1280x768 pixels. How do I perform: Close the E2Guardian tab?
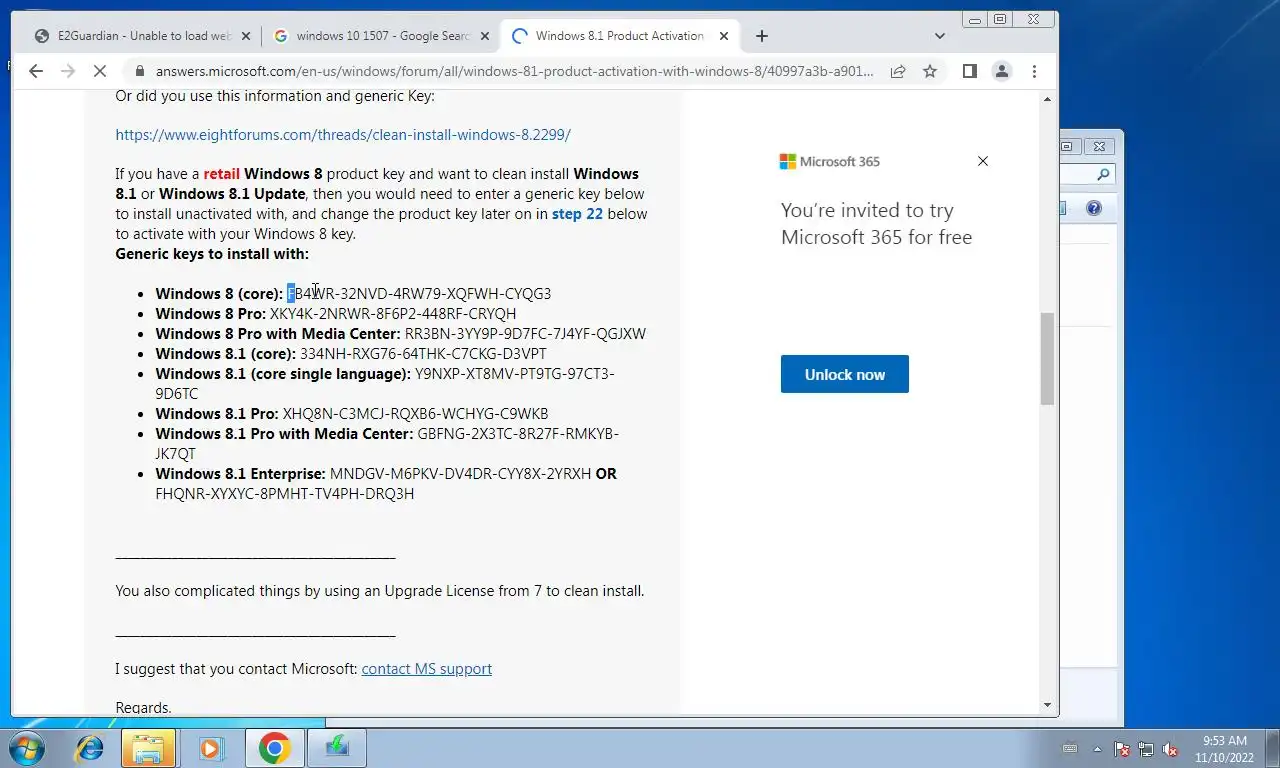click(246, 36)
